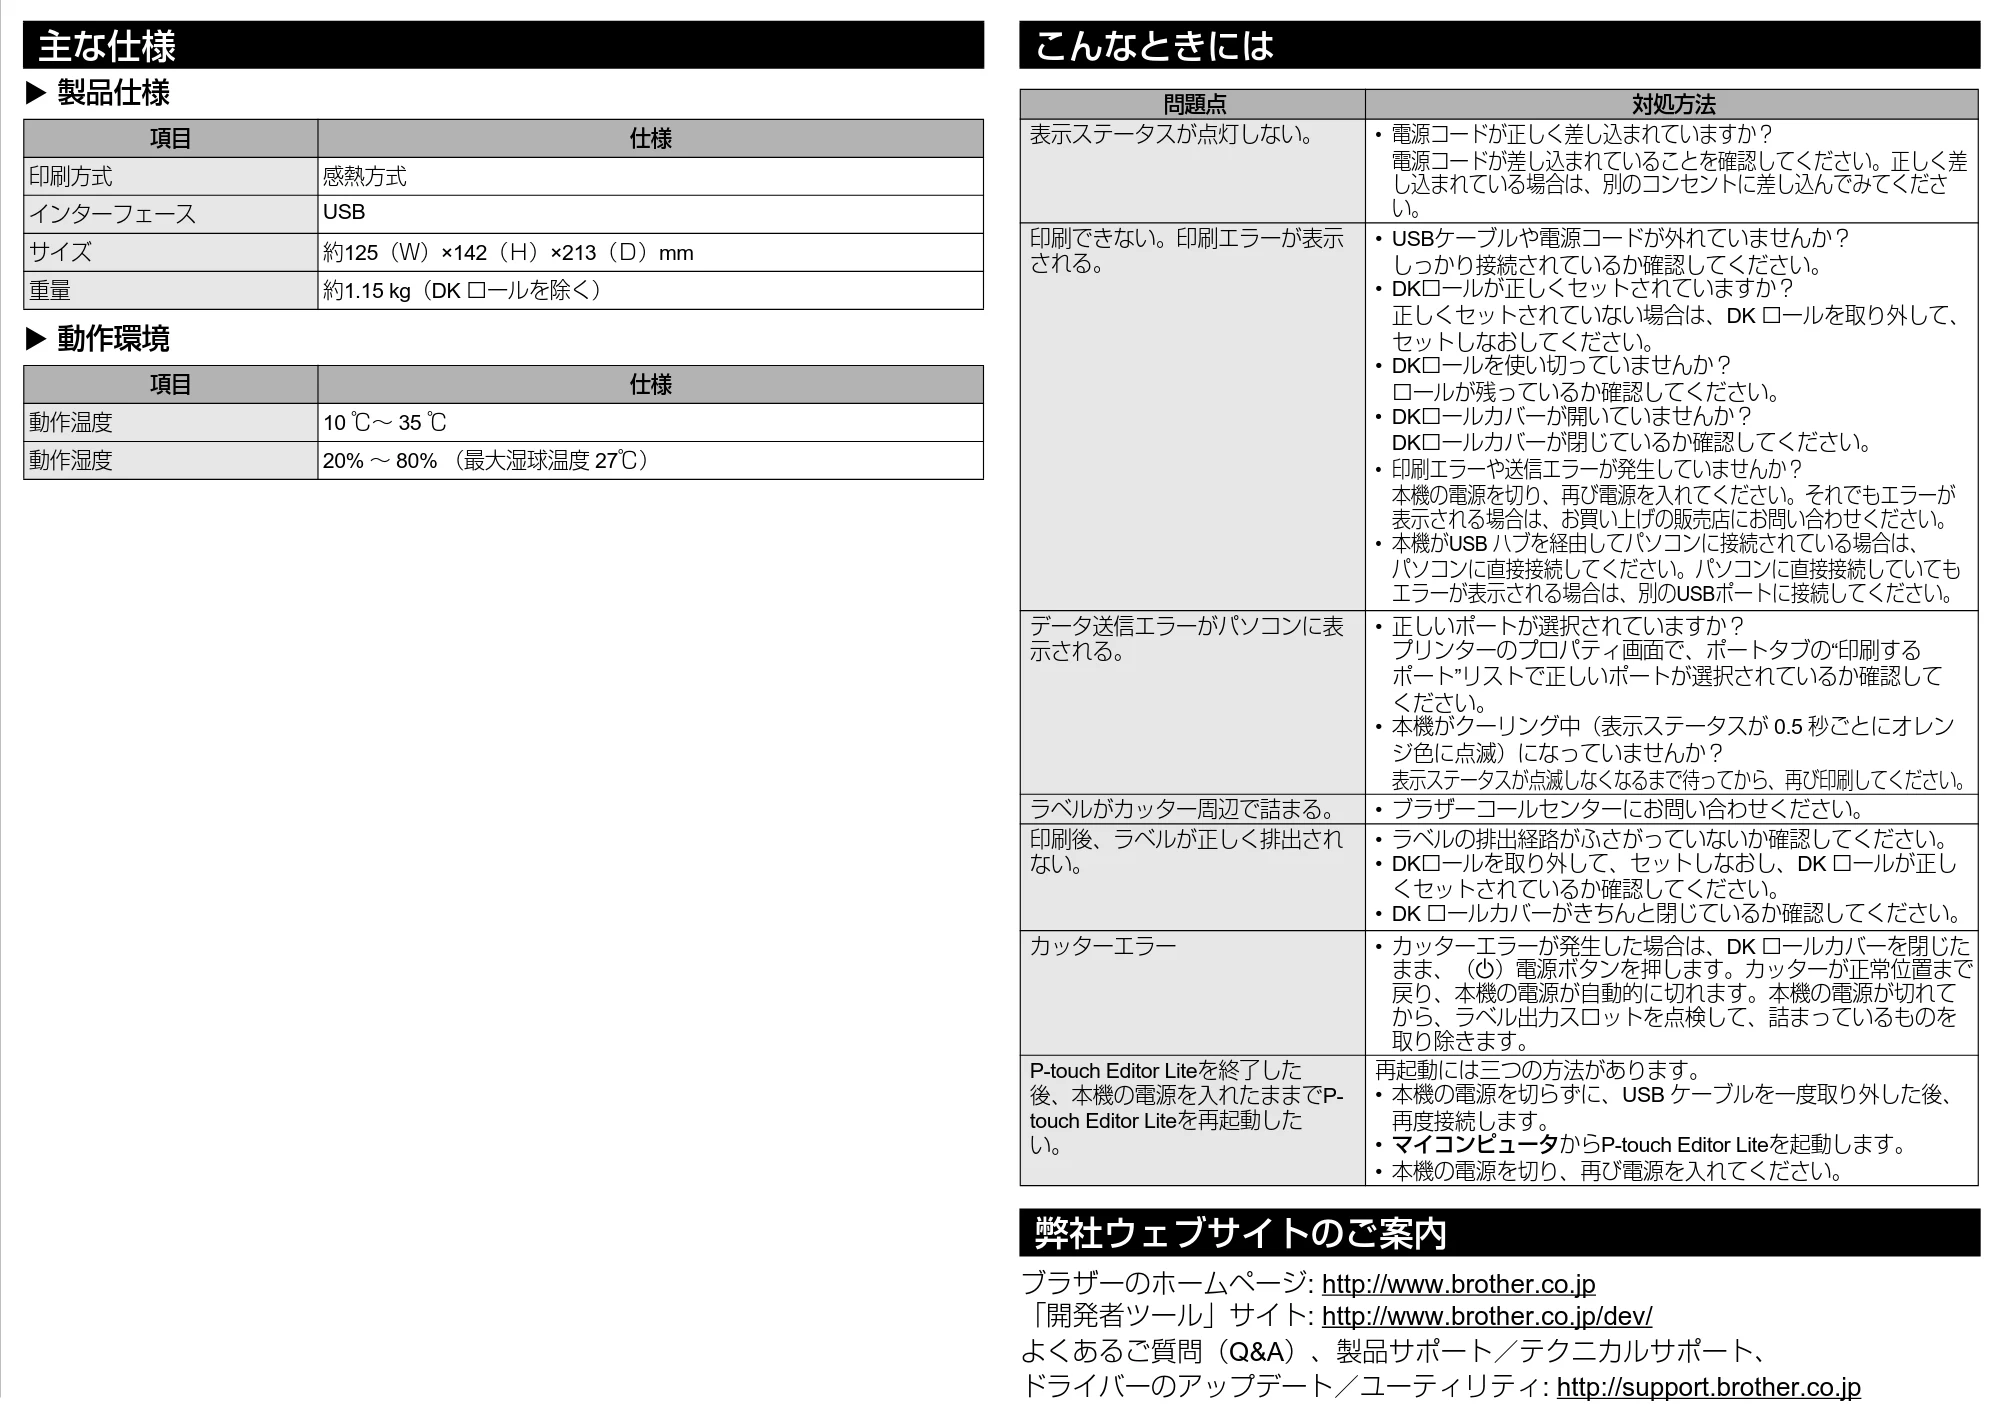
Task: Select the P-touch Editor Liteを終了した problem cell
Action: point(1193,1120)
